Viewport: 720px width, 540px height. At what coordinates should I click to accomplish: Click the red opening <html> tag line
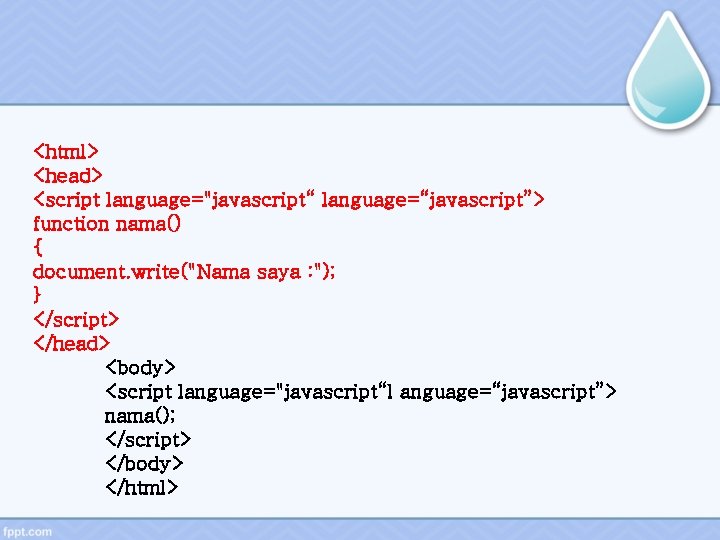66,152
